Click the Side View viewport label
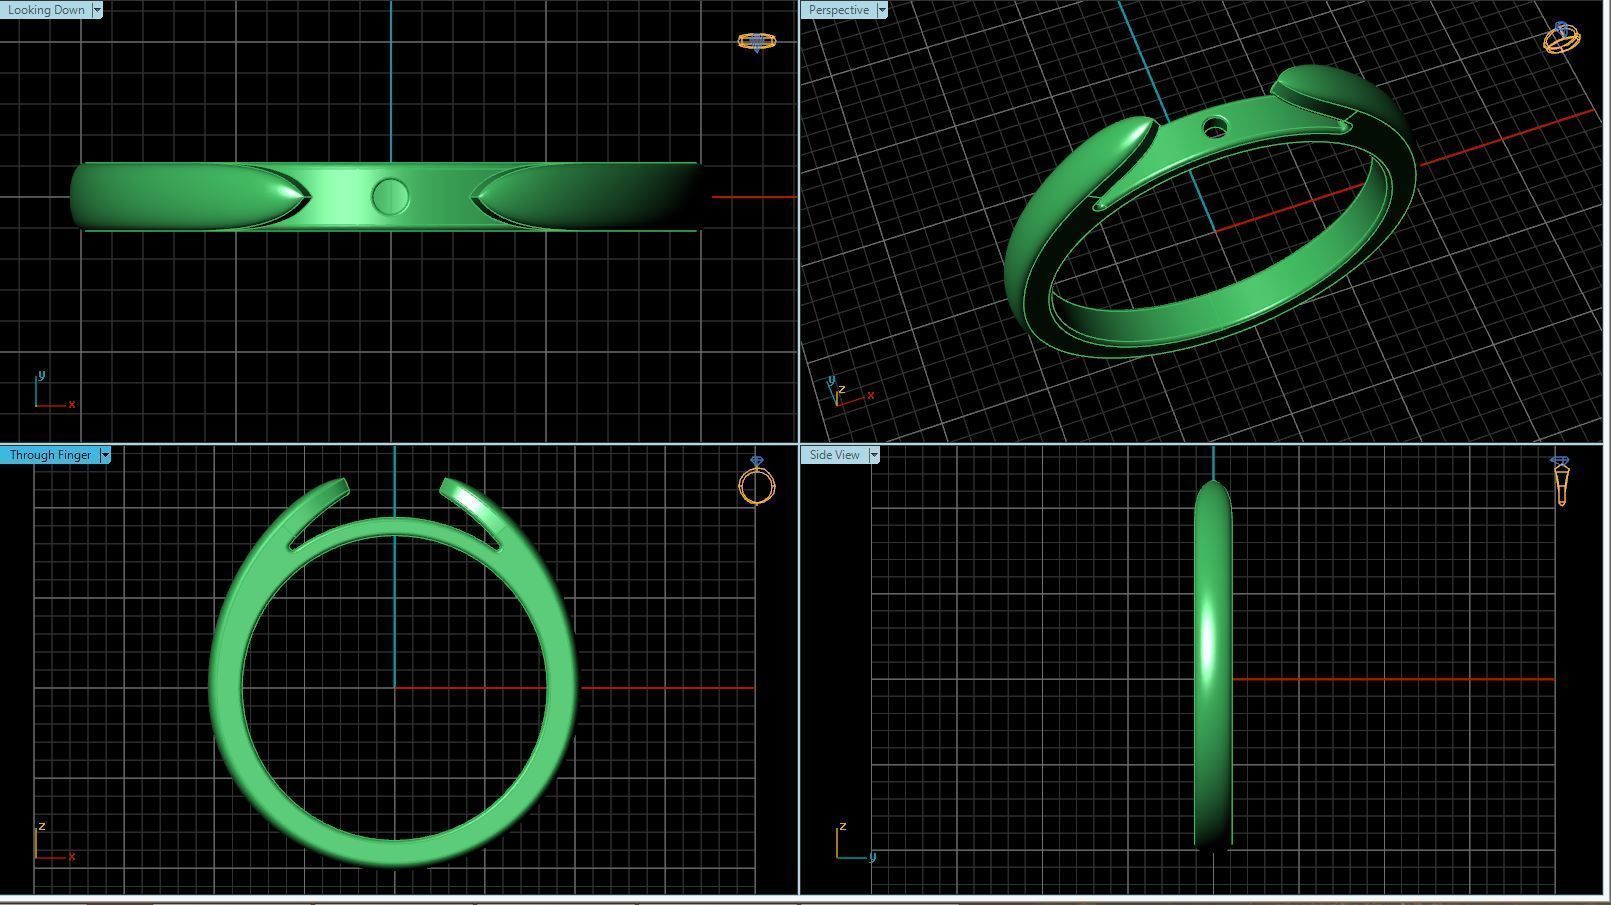Image resolution: width=1611 pixels, height=905 pixels. click(834, 455)
